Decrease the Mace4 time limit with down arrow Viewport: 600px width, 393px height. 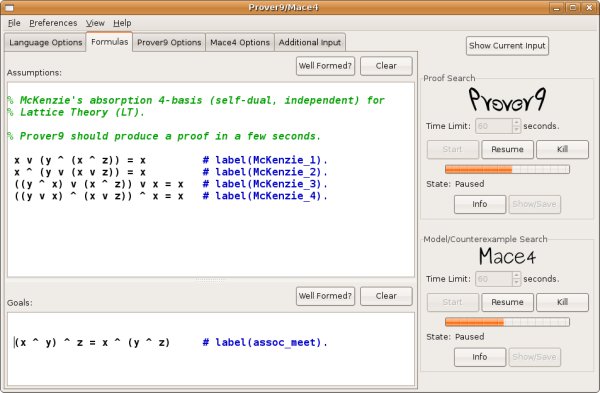point(517,282)
